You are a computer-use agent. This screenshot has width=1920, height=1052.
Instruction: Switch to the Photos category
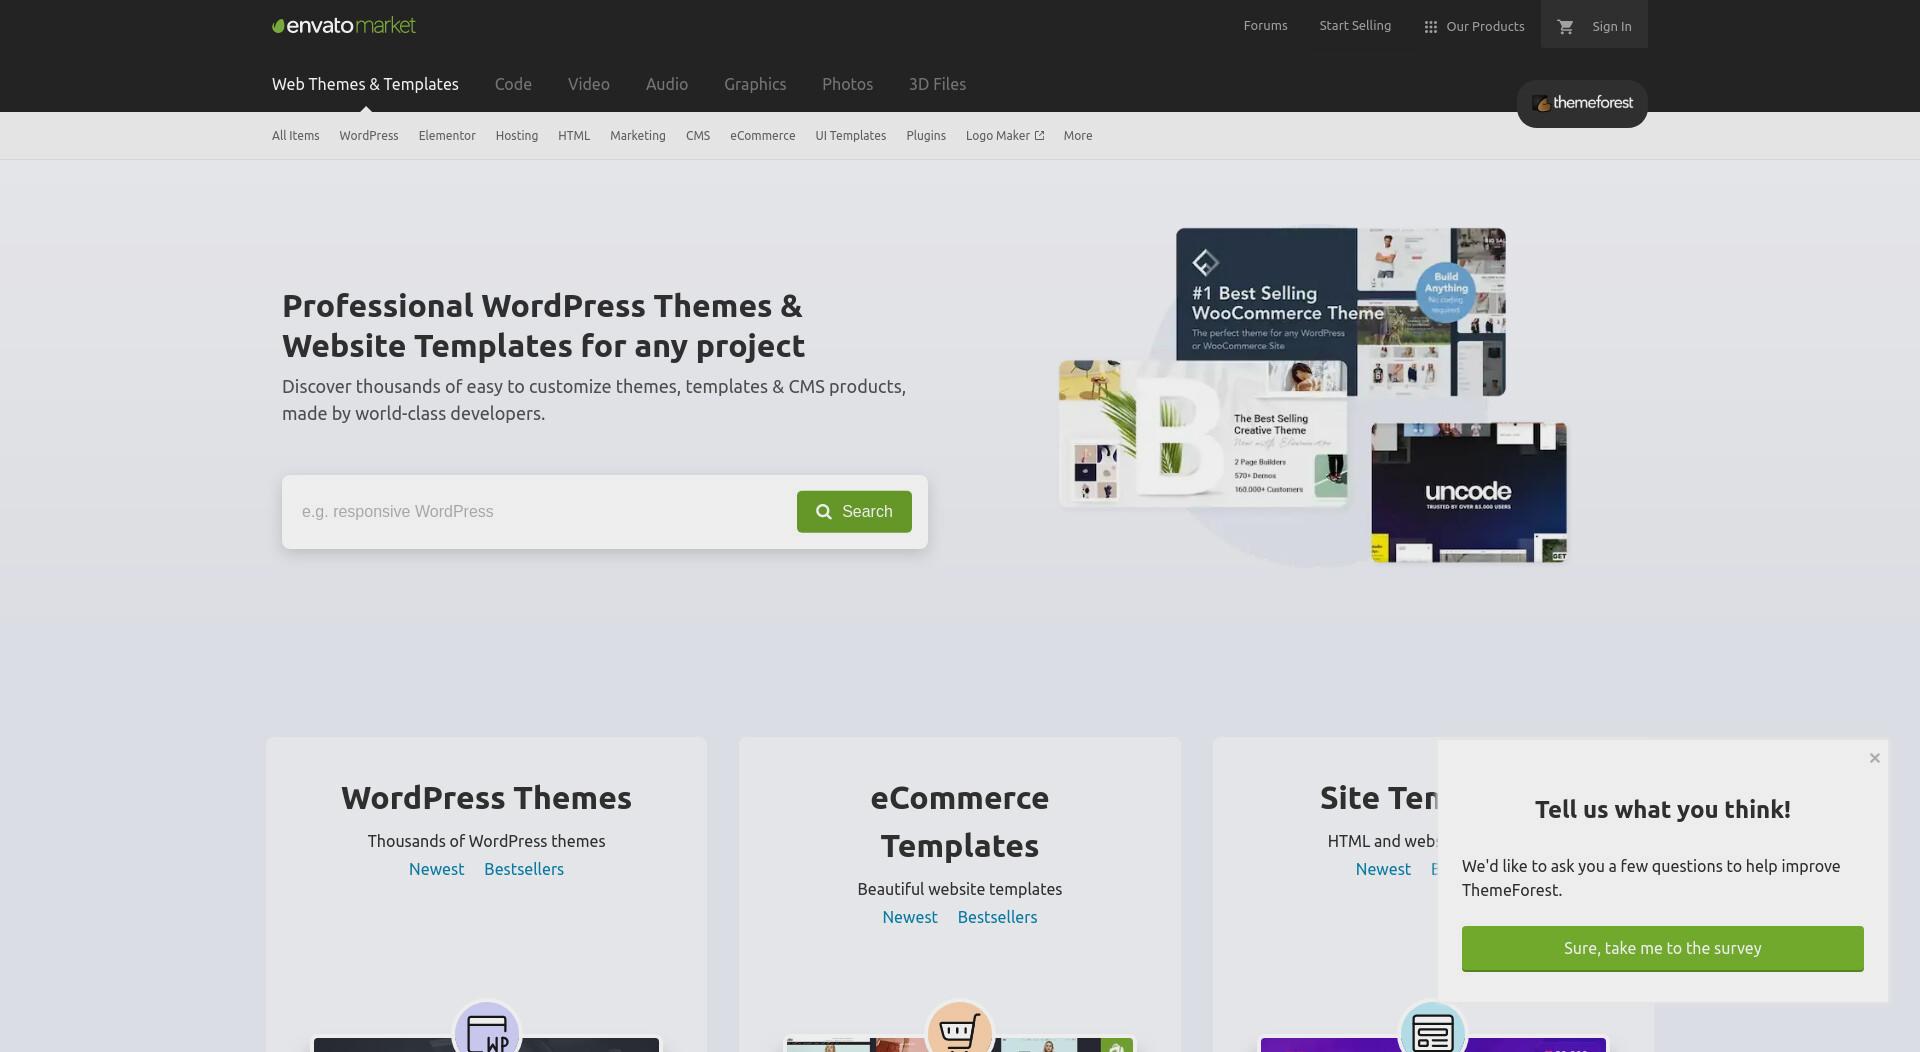848,84
